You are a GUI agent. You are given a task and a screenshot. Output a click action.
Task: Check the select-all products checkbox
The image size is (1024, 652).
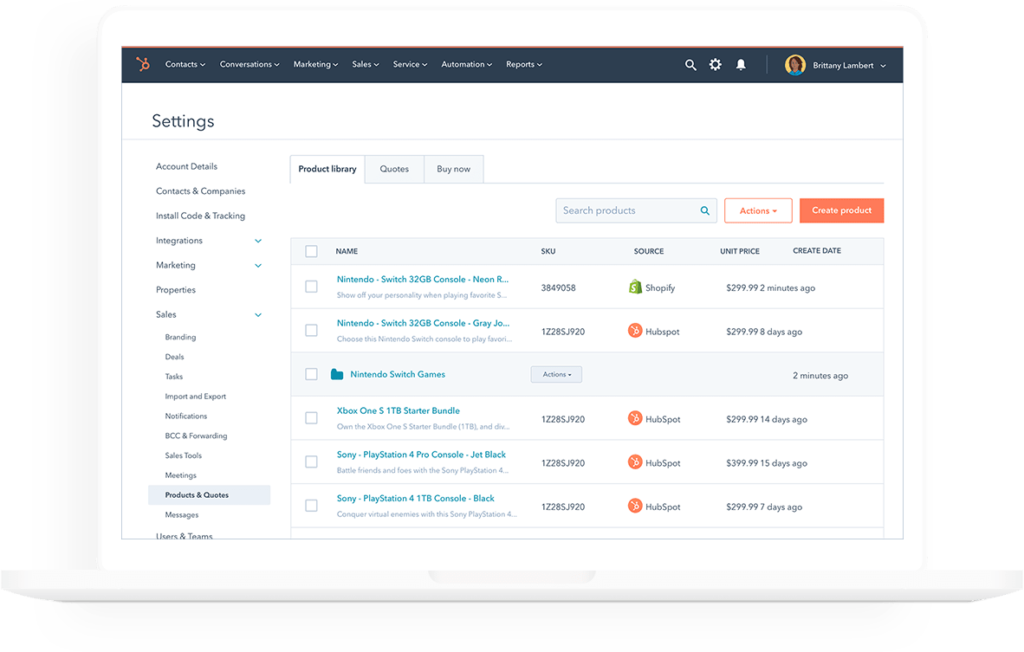pyautogui.click(x=311, y=251)
